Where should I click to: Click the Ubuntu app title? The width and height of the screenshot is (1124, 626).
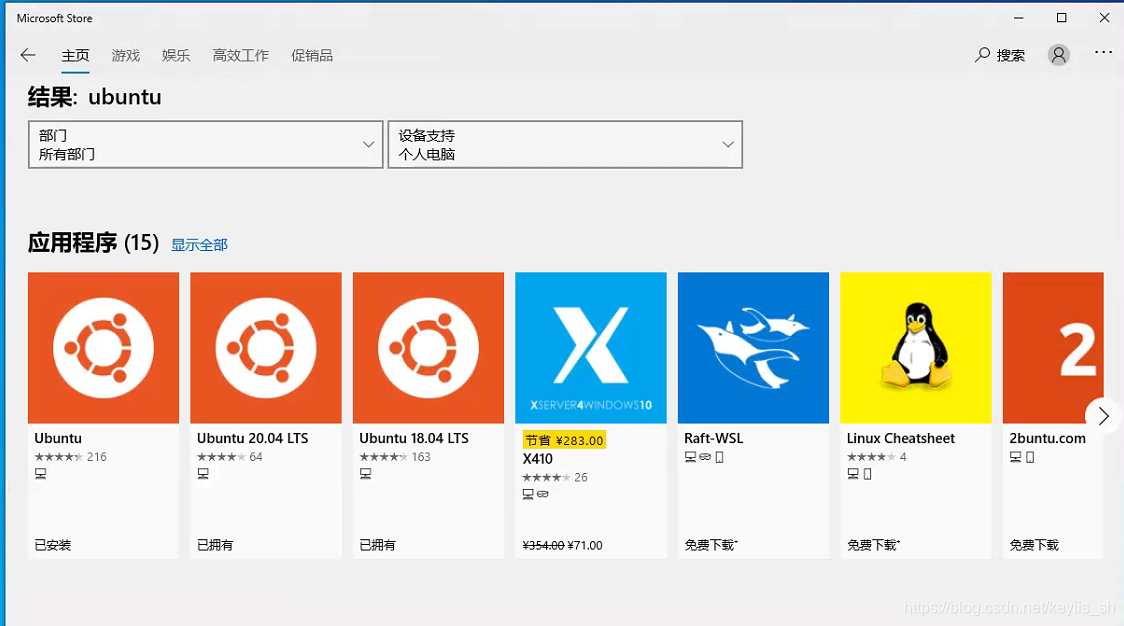point(58,438)
